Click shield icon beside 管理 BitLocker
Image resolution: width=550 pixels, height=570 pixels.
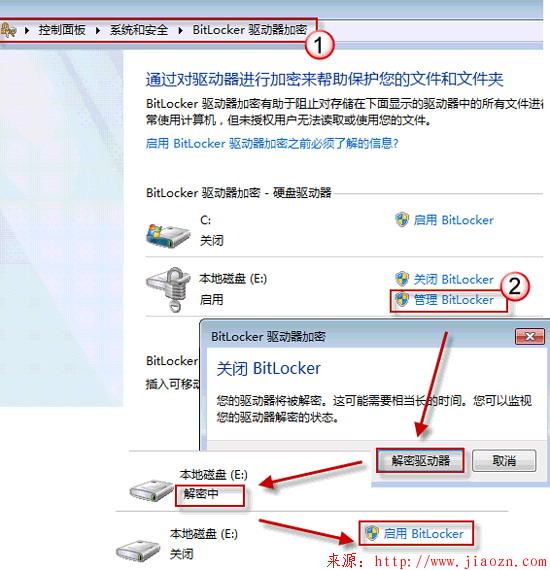(402, 299)
